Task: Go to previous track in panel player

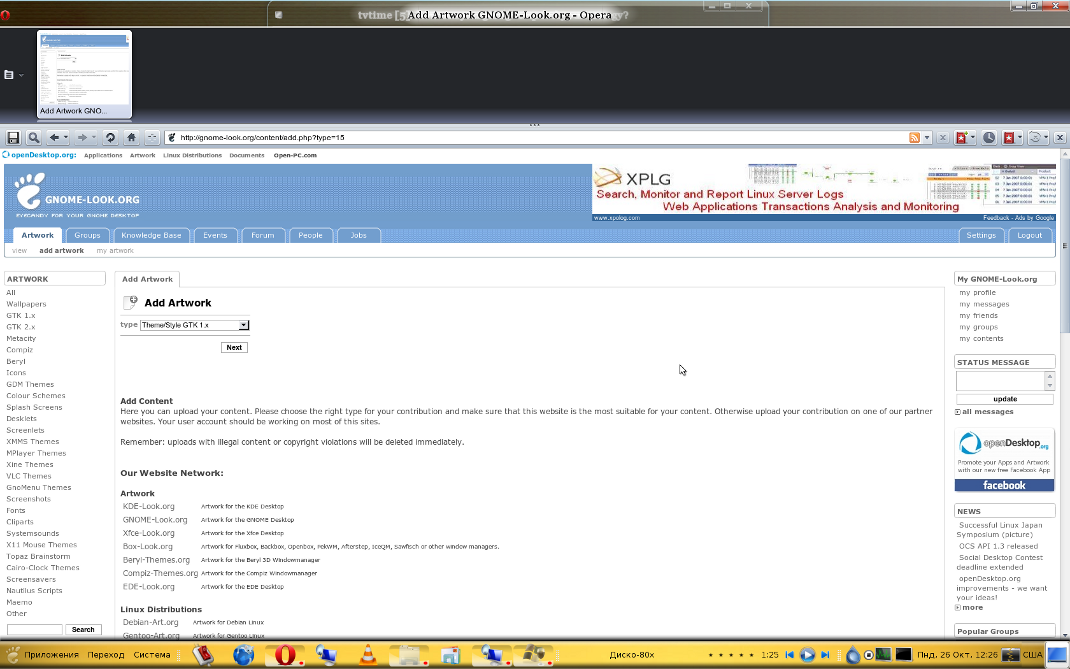Action: [790, 655]
